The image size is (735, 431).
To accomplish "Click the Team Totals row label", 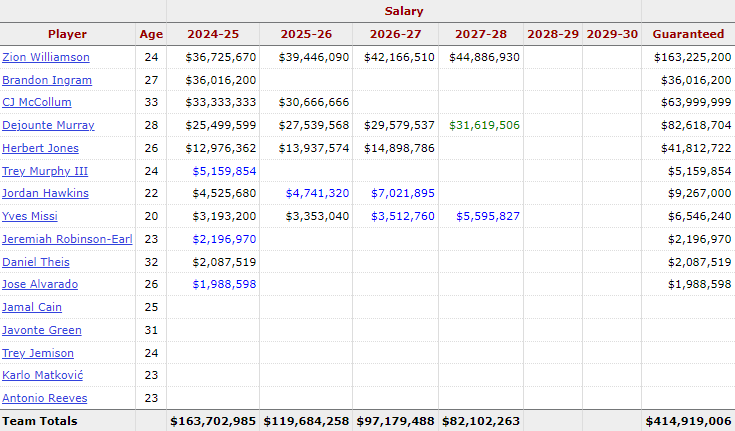I will [39, 421].
